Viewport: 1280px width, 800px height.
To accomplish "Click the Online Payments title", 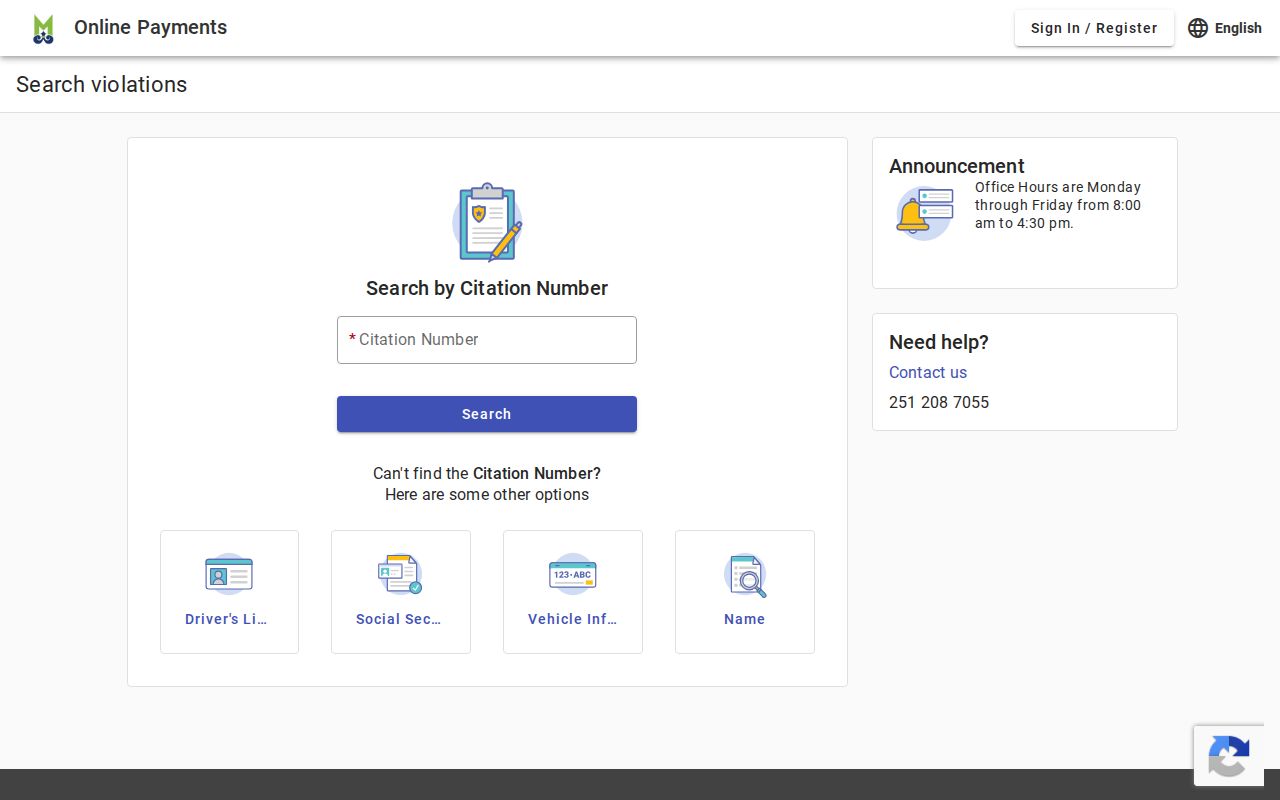I will [x=150, y=27].
